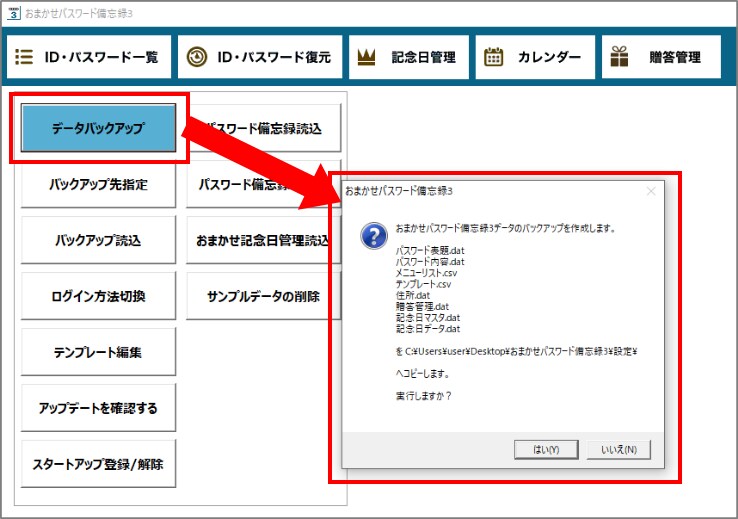Click the crown icon on 記念日管理
Viewport: 738px width, 519px height.
click(366, 57)
